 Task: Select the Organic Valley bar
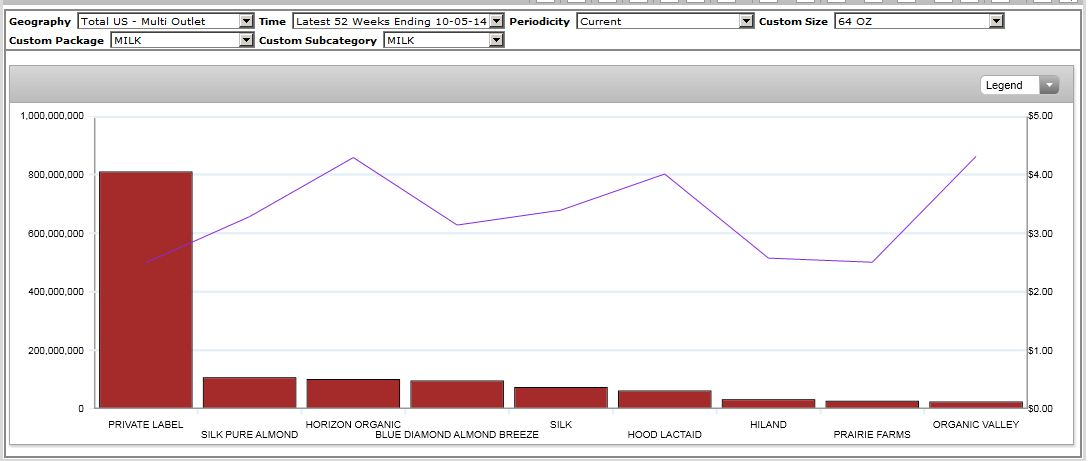coord(976,405)
